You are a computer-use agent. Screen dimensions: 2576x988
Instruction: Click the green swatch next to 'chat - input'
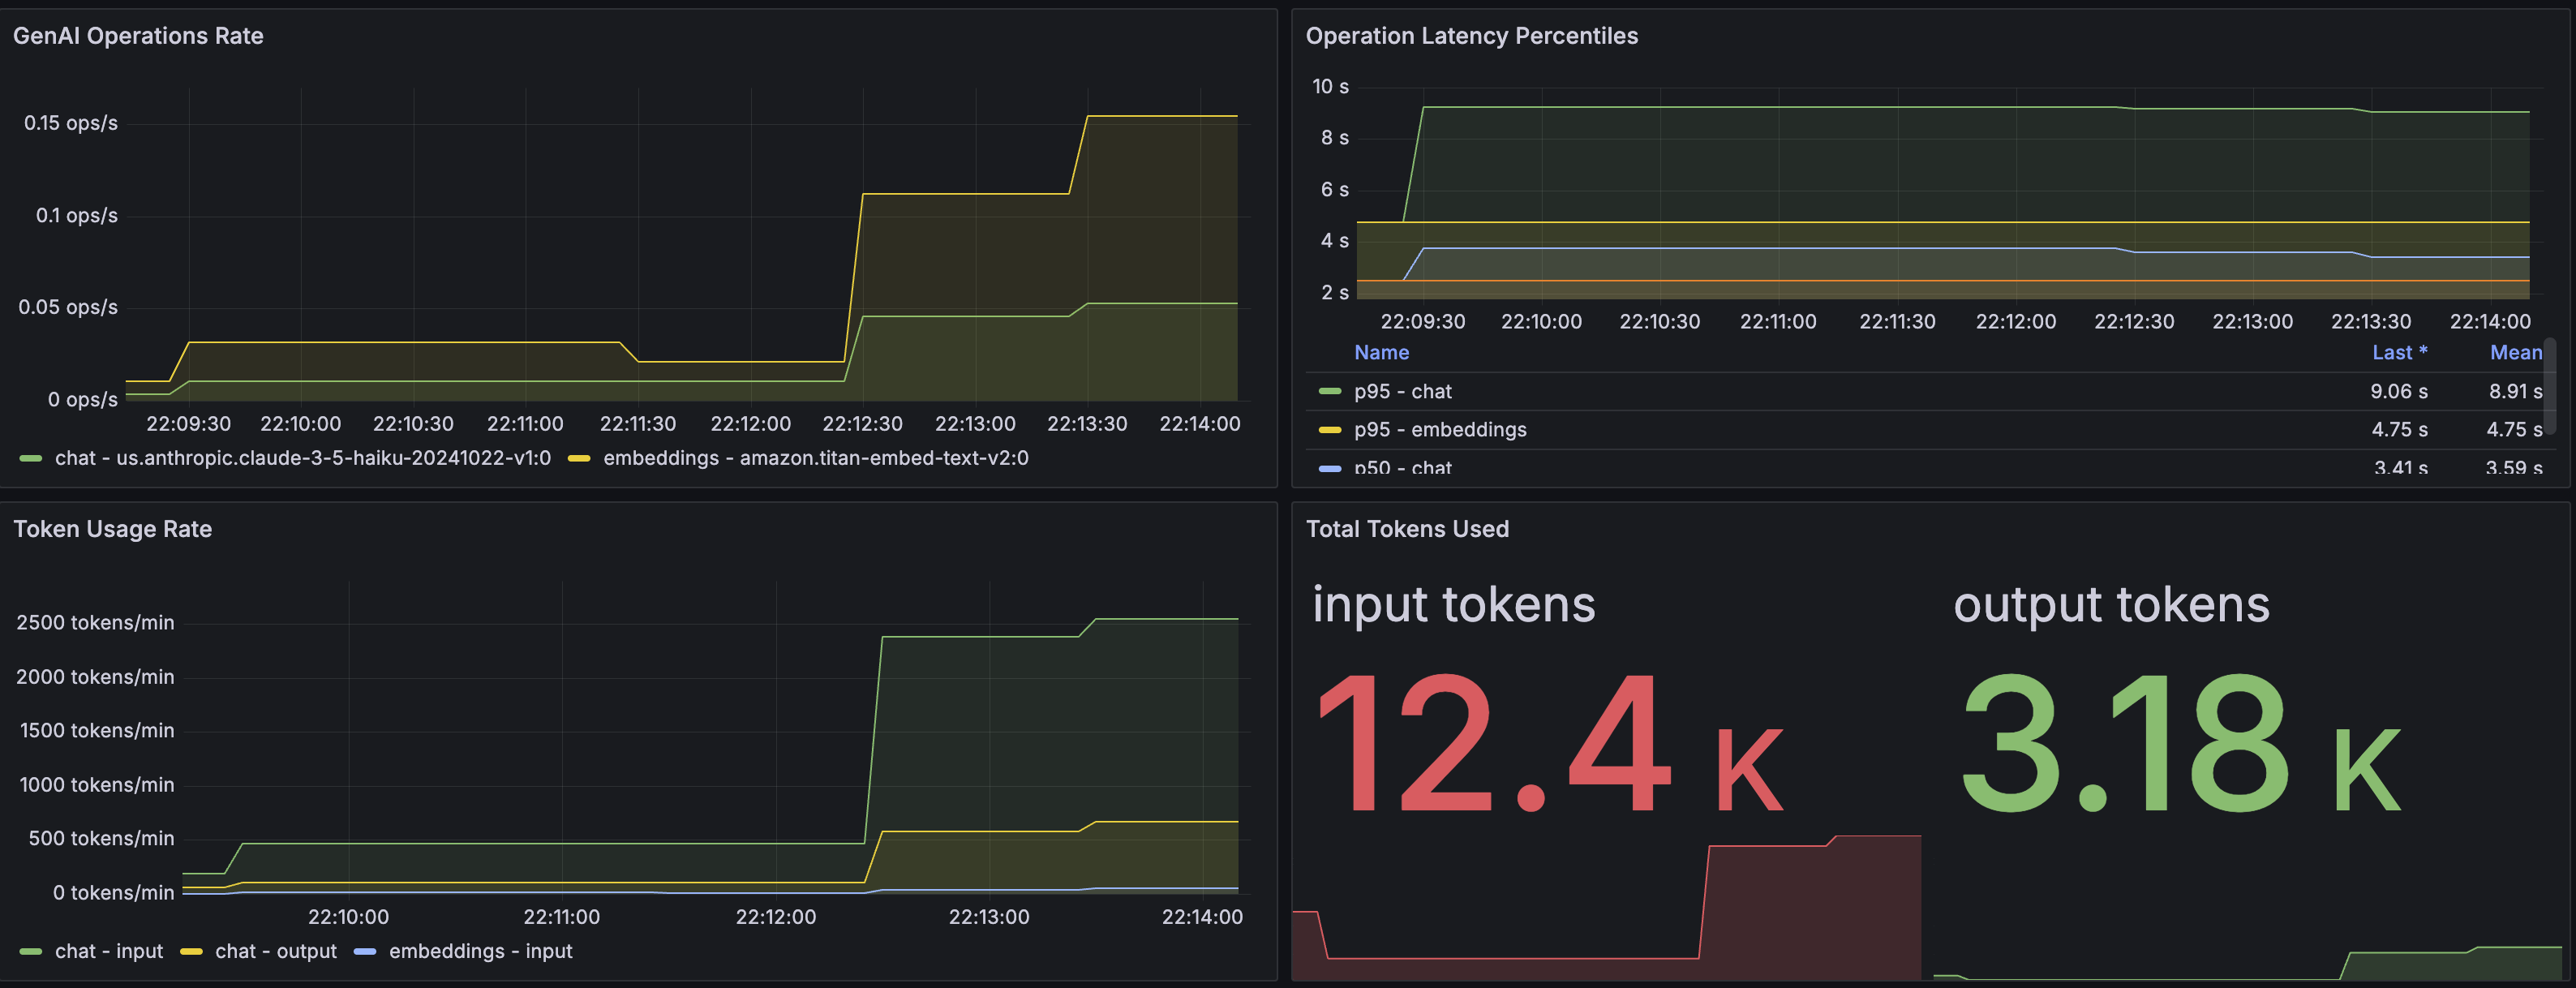31,951
